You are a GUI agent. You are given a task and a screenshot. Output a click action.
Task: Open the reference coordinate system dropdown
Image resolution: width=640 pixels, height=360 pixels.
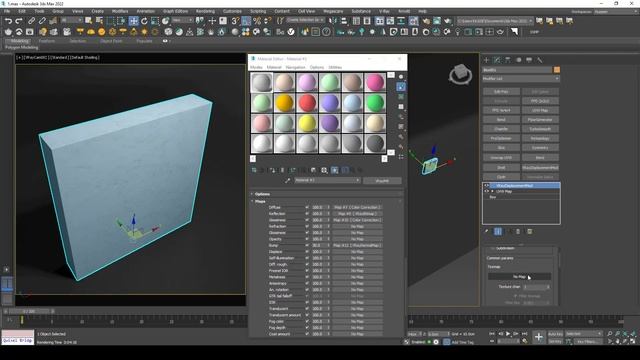tap(182, 20)
